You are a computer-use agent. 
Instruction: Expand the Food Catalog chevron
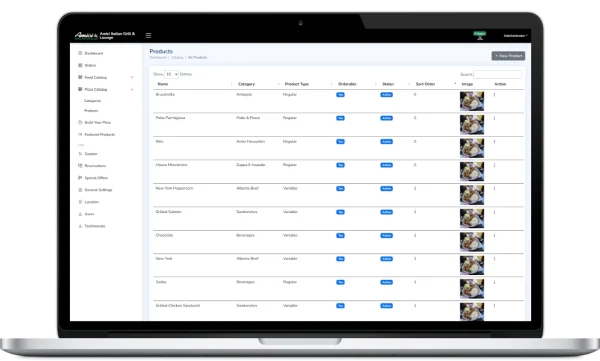pyautogui.click(x=132, y=77)
